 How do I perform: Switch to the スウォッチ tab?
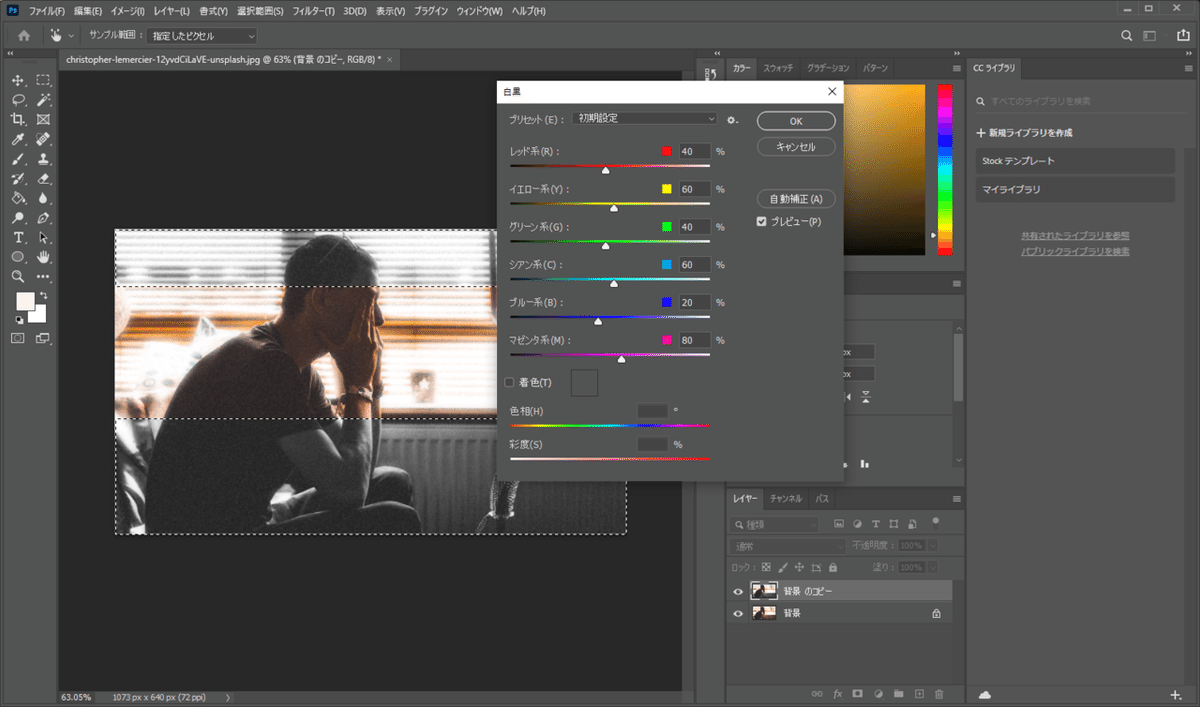click(x=778, y=68)
